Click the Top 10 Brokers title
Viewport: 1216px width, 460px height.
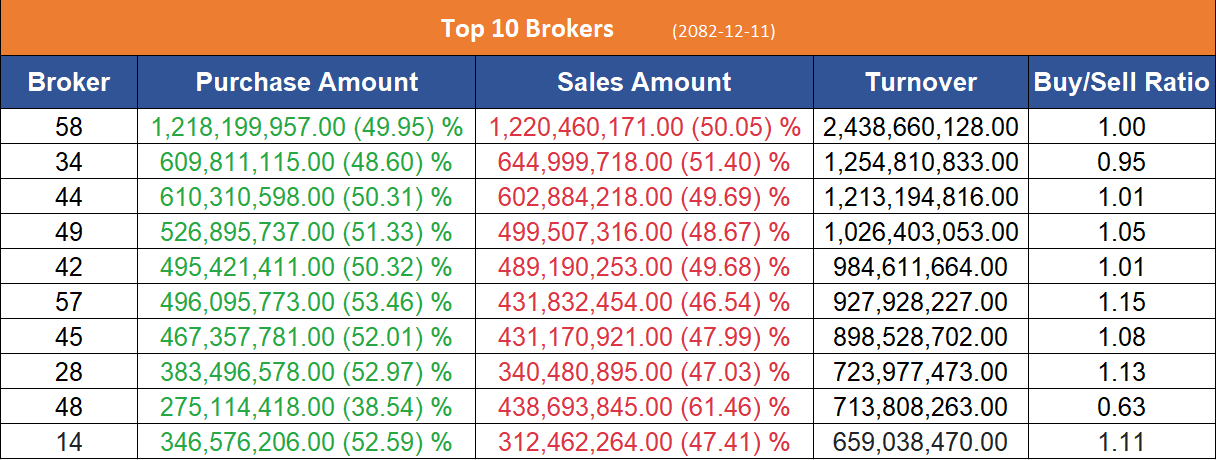(x=527, y=28)
